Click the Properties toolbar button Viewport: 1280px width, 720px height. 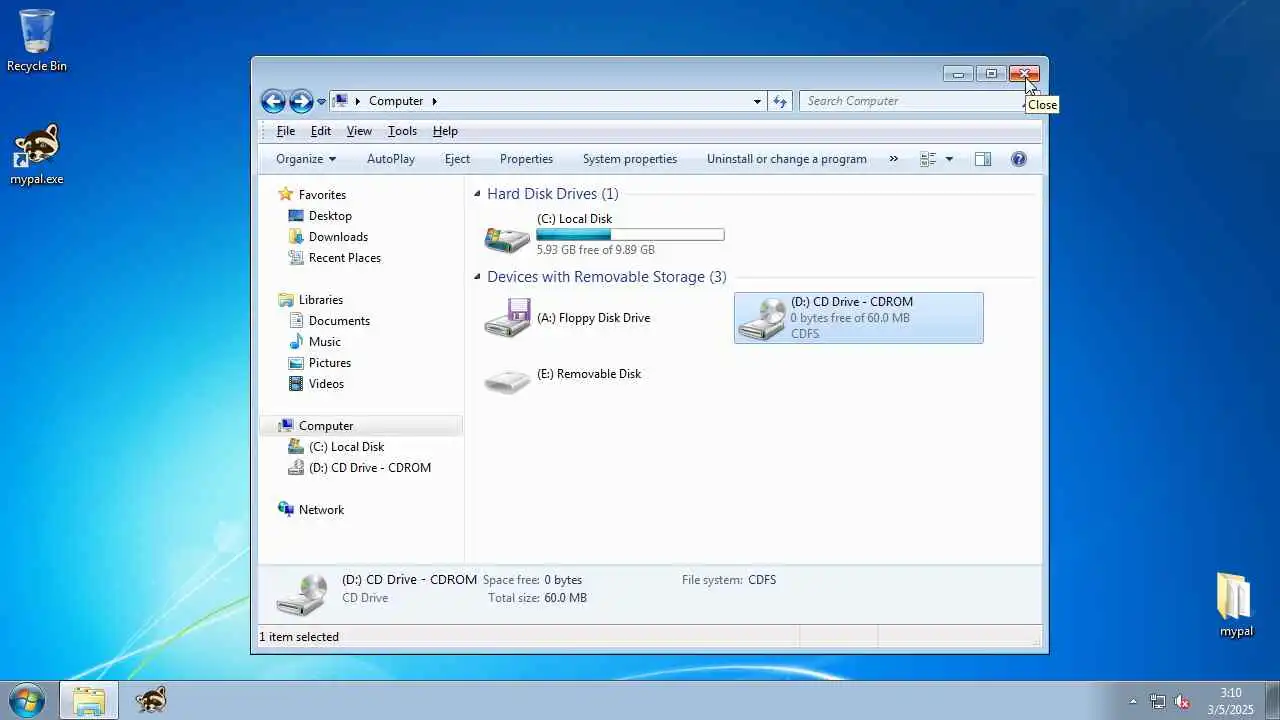[526, 159]
